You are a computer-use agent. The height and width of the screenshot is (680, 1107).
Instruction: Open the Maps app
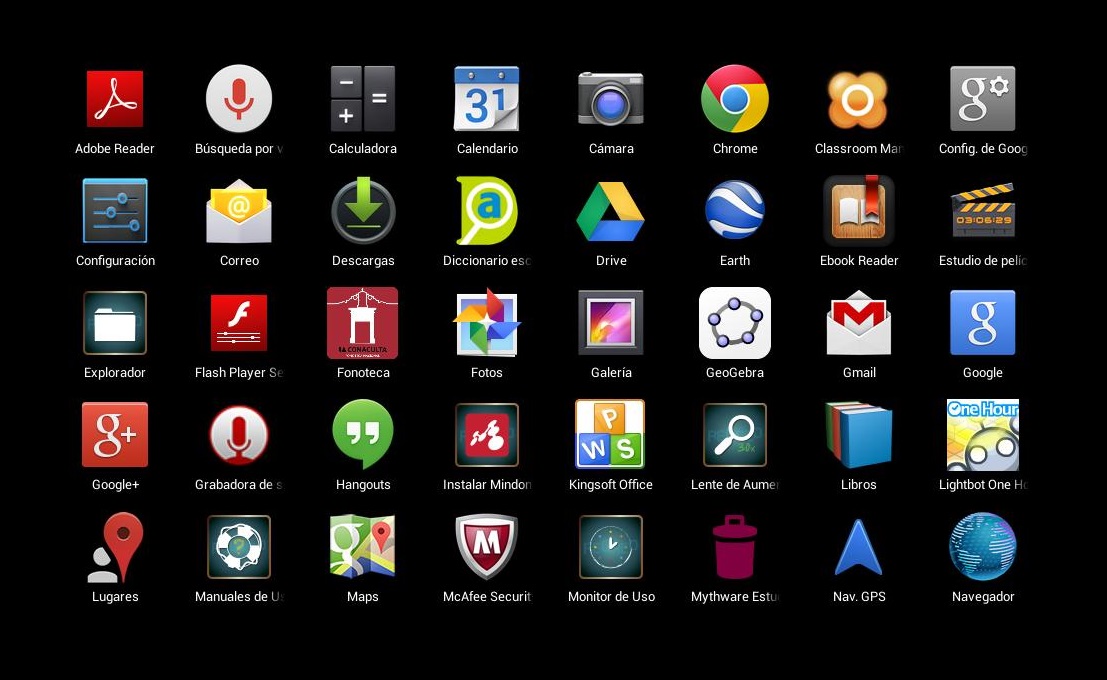(363, 547)
